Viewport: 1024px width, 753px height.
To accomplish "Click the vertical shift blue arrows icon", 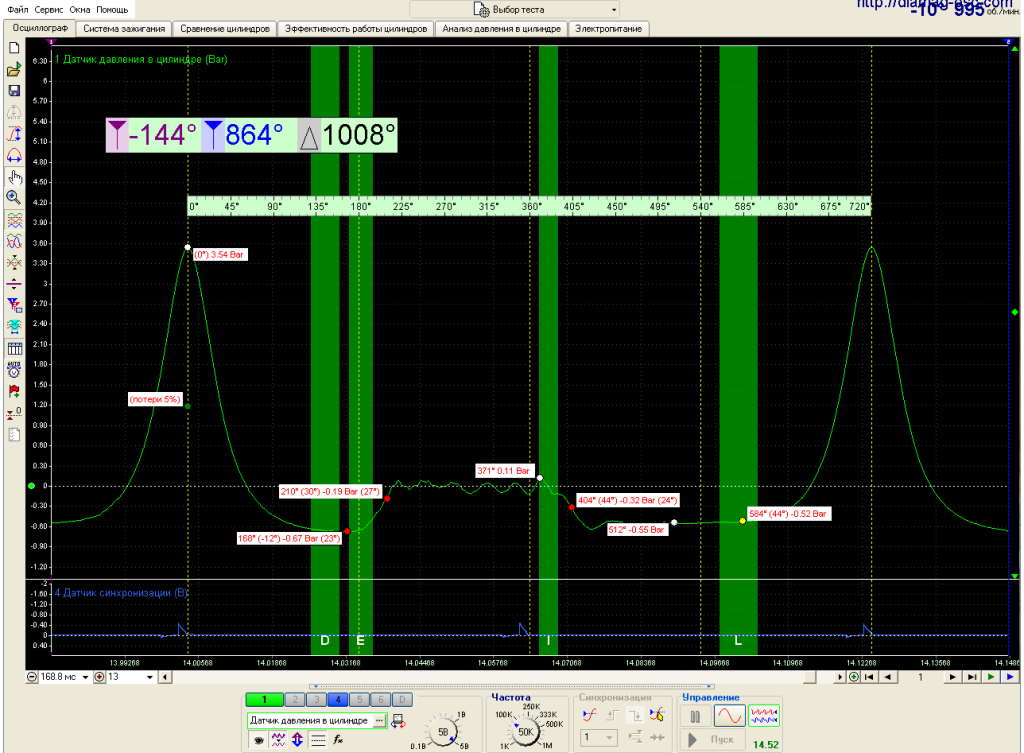I will pos(298,740).
